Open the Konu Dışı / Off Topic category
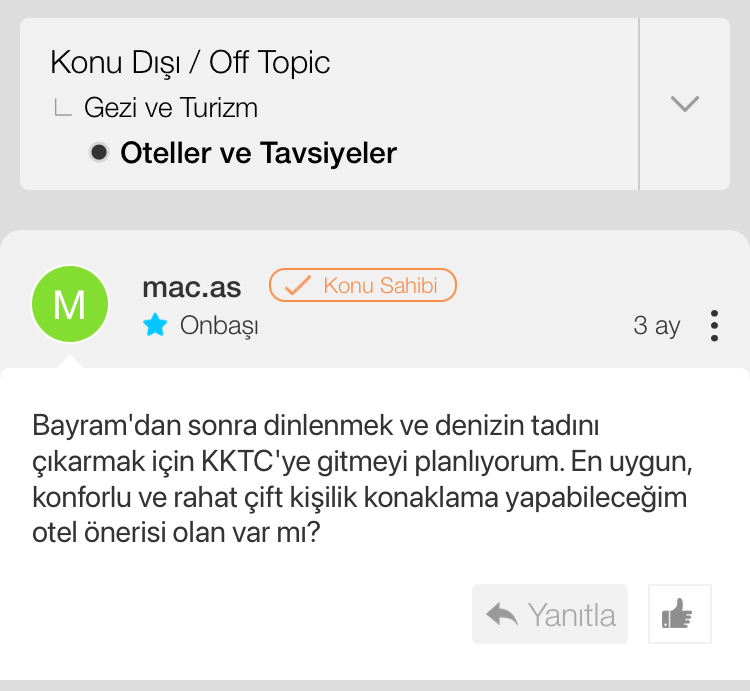750x691 pixels. point(190,63)
